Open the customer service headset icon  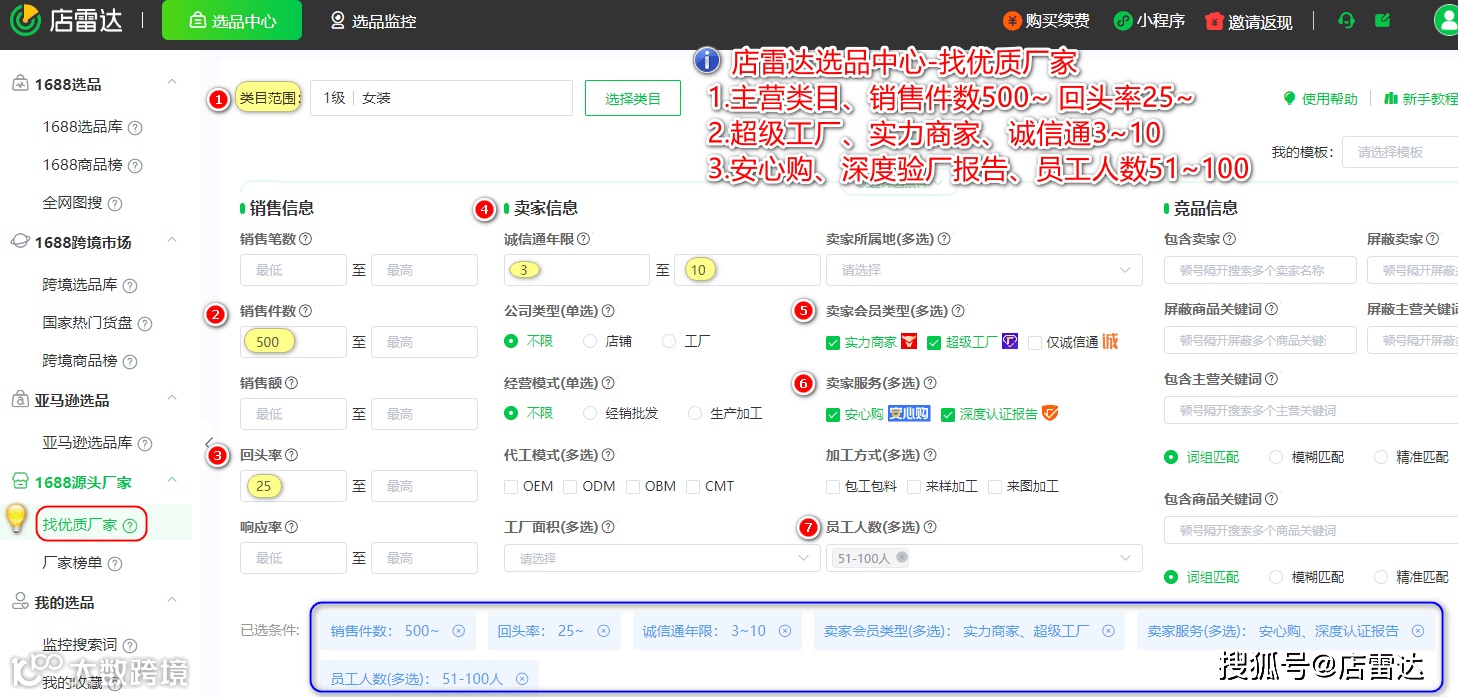(1346, 20)
